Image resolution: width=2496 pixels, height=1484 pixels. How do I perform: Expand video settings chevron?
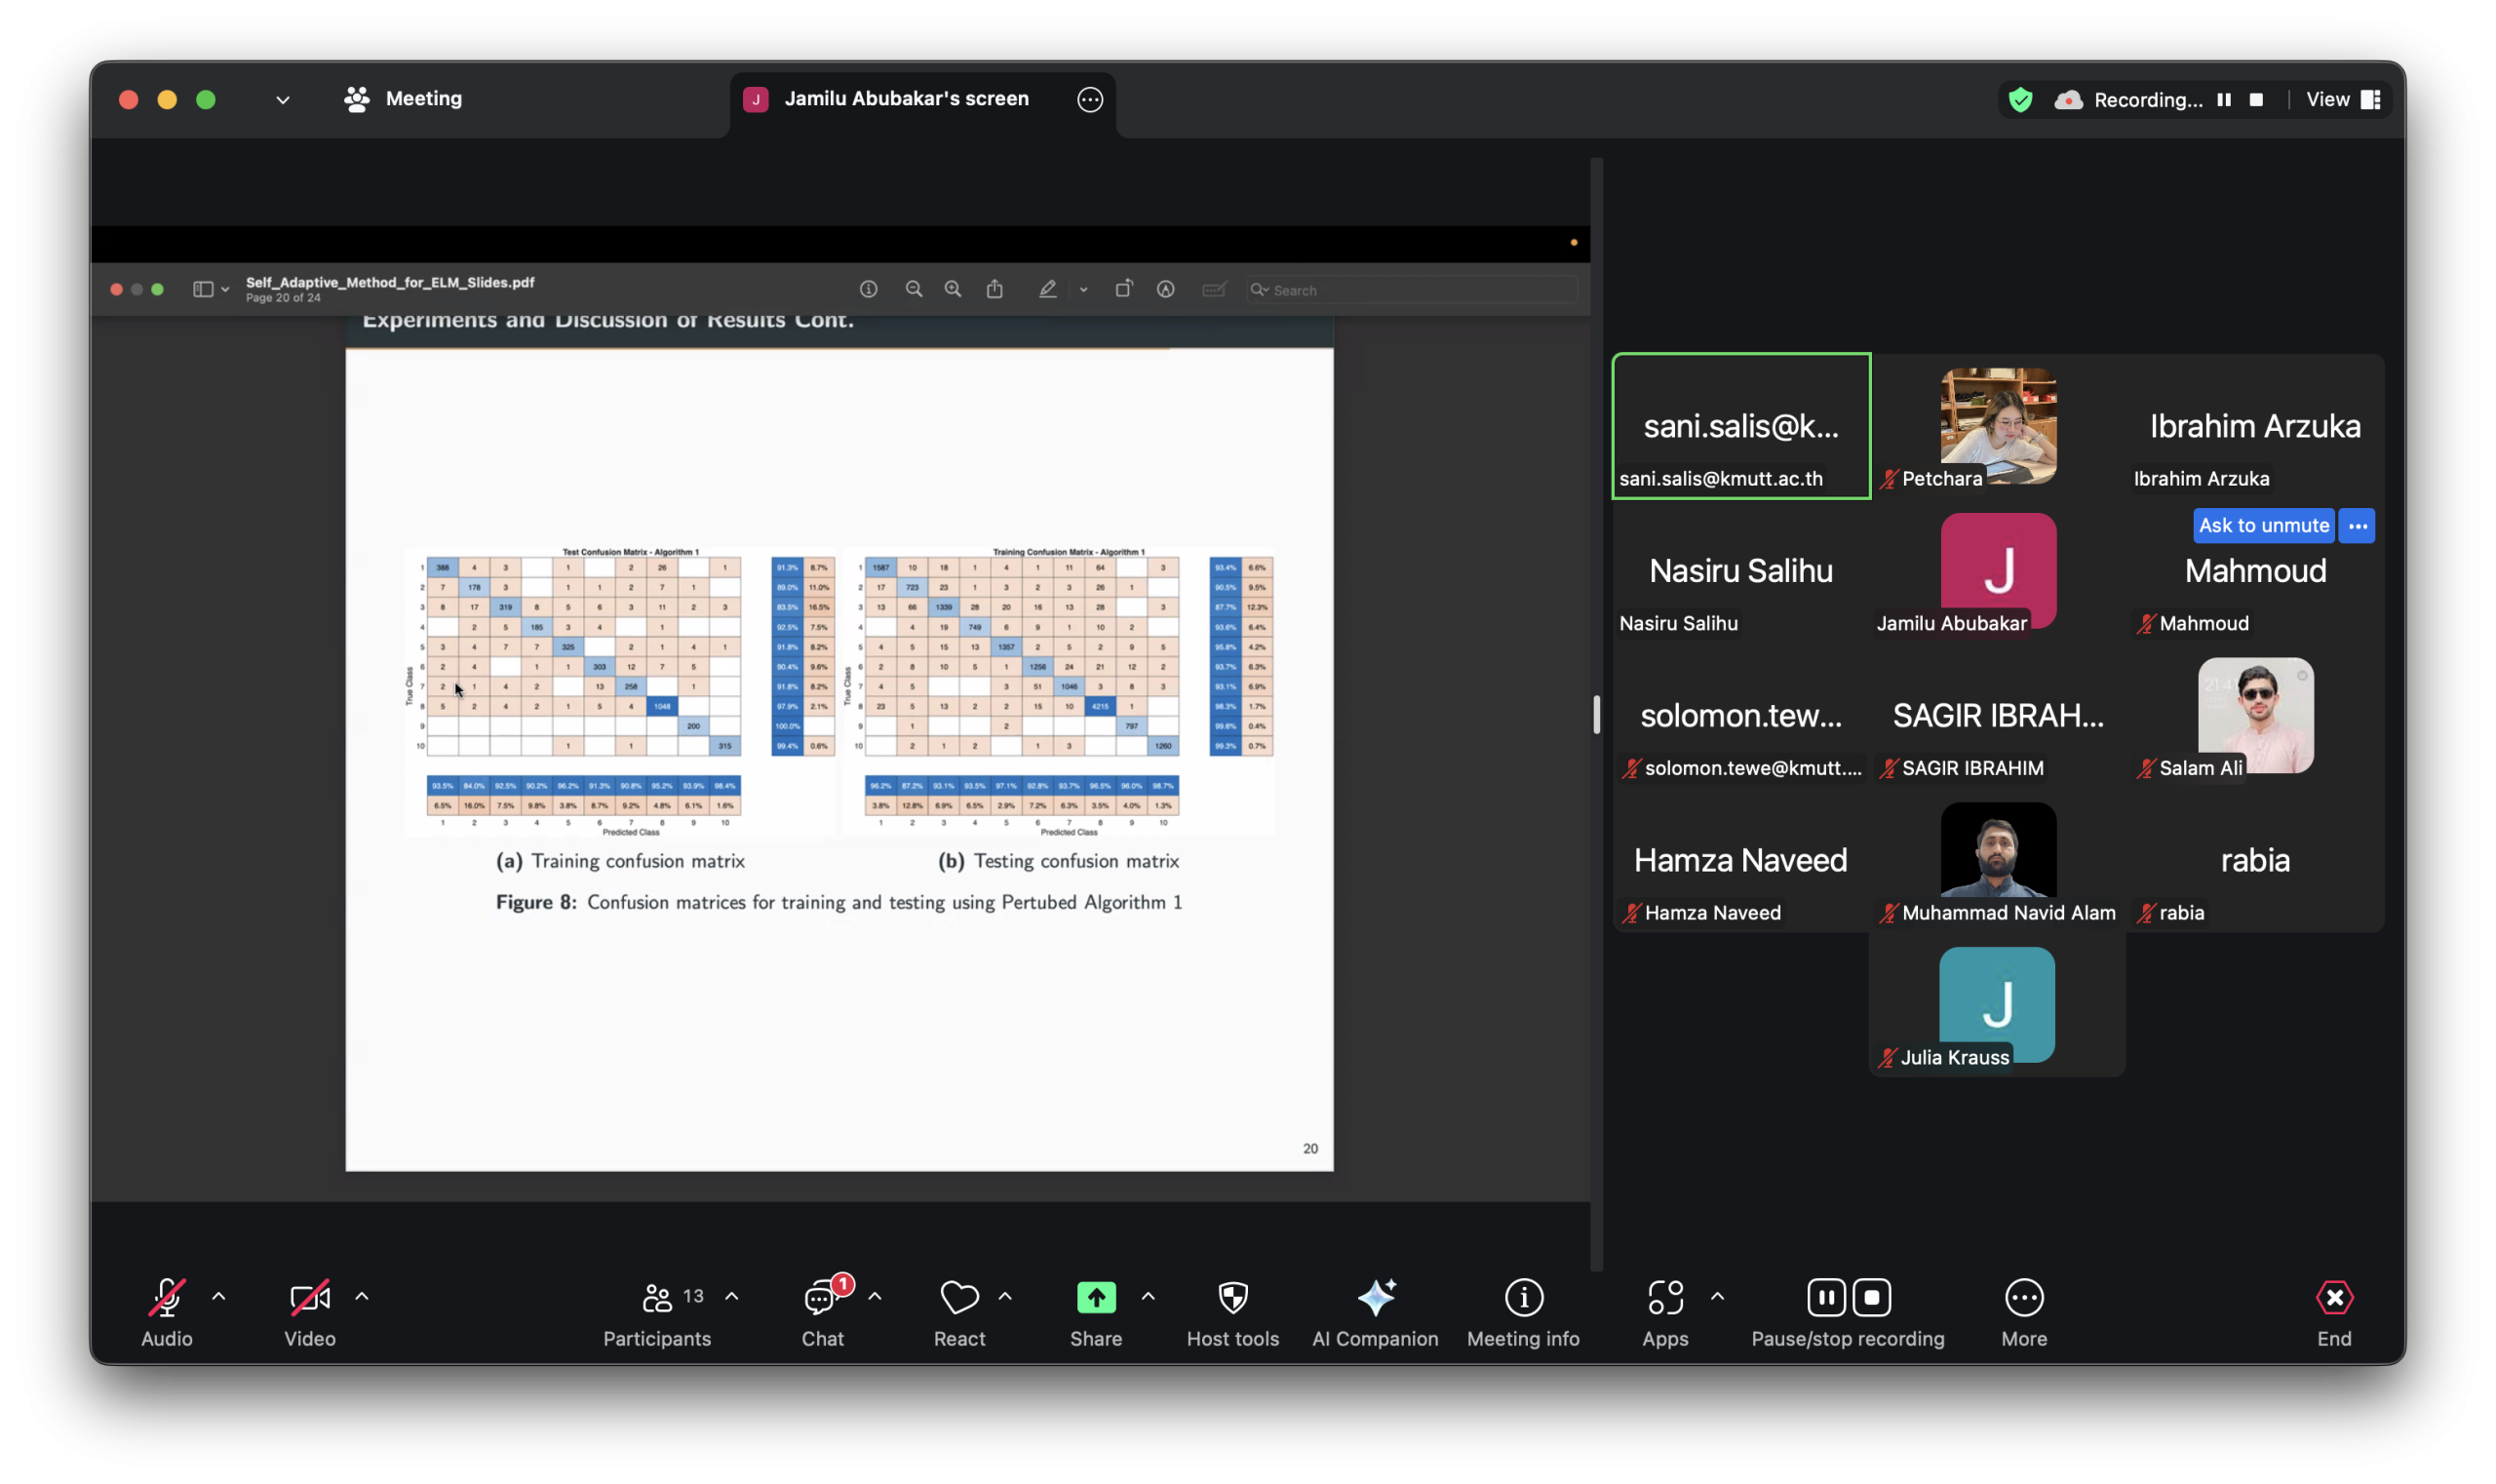362,1297
